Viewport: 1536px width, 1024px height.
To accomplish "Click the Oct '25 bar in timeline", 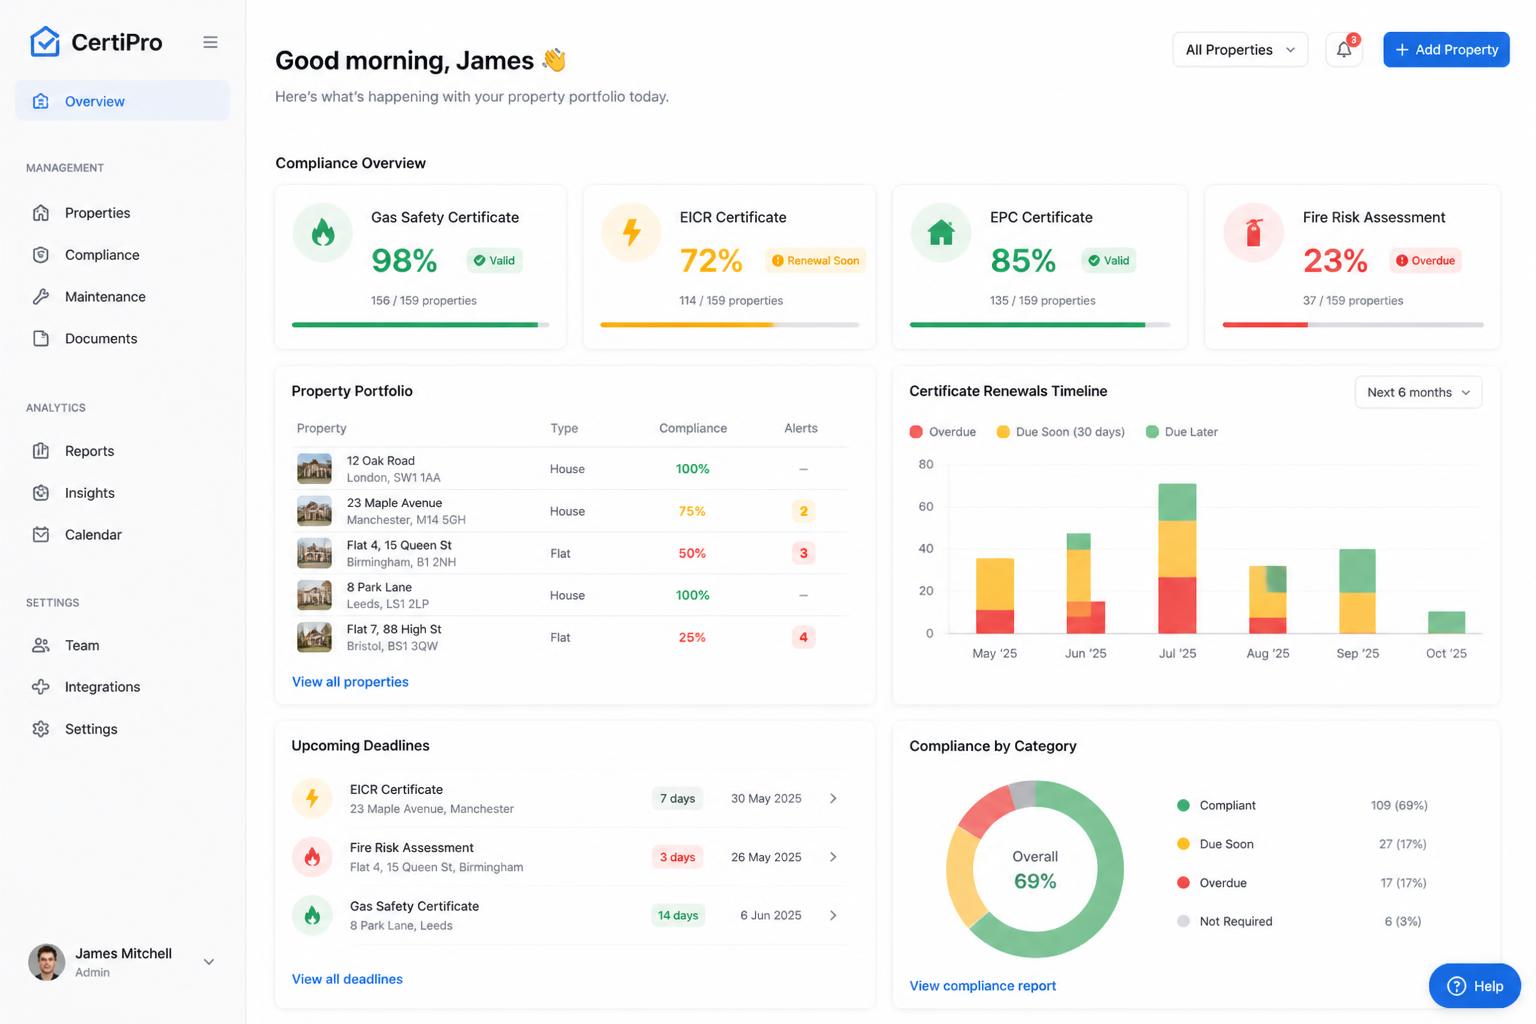I will click(x=1446, y=622).
